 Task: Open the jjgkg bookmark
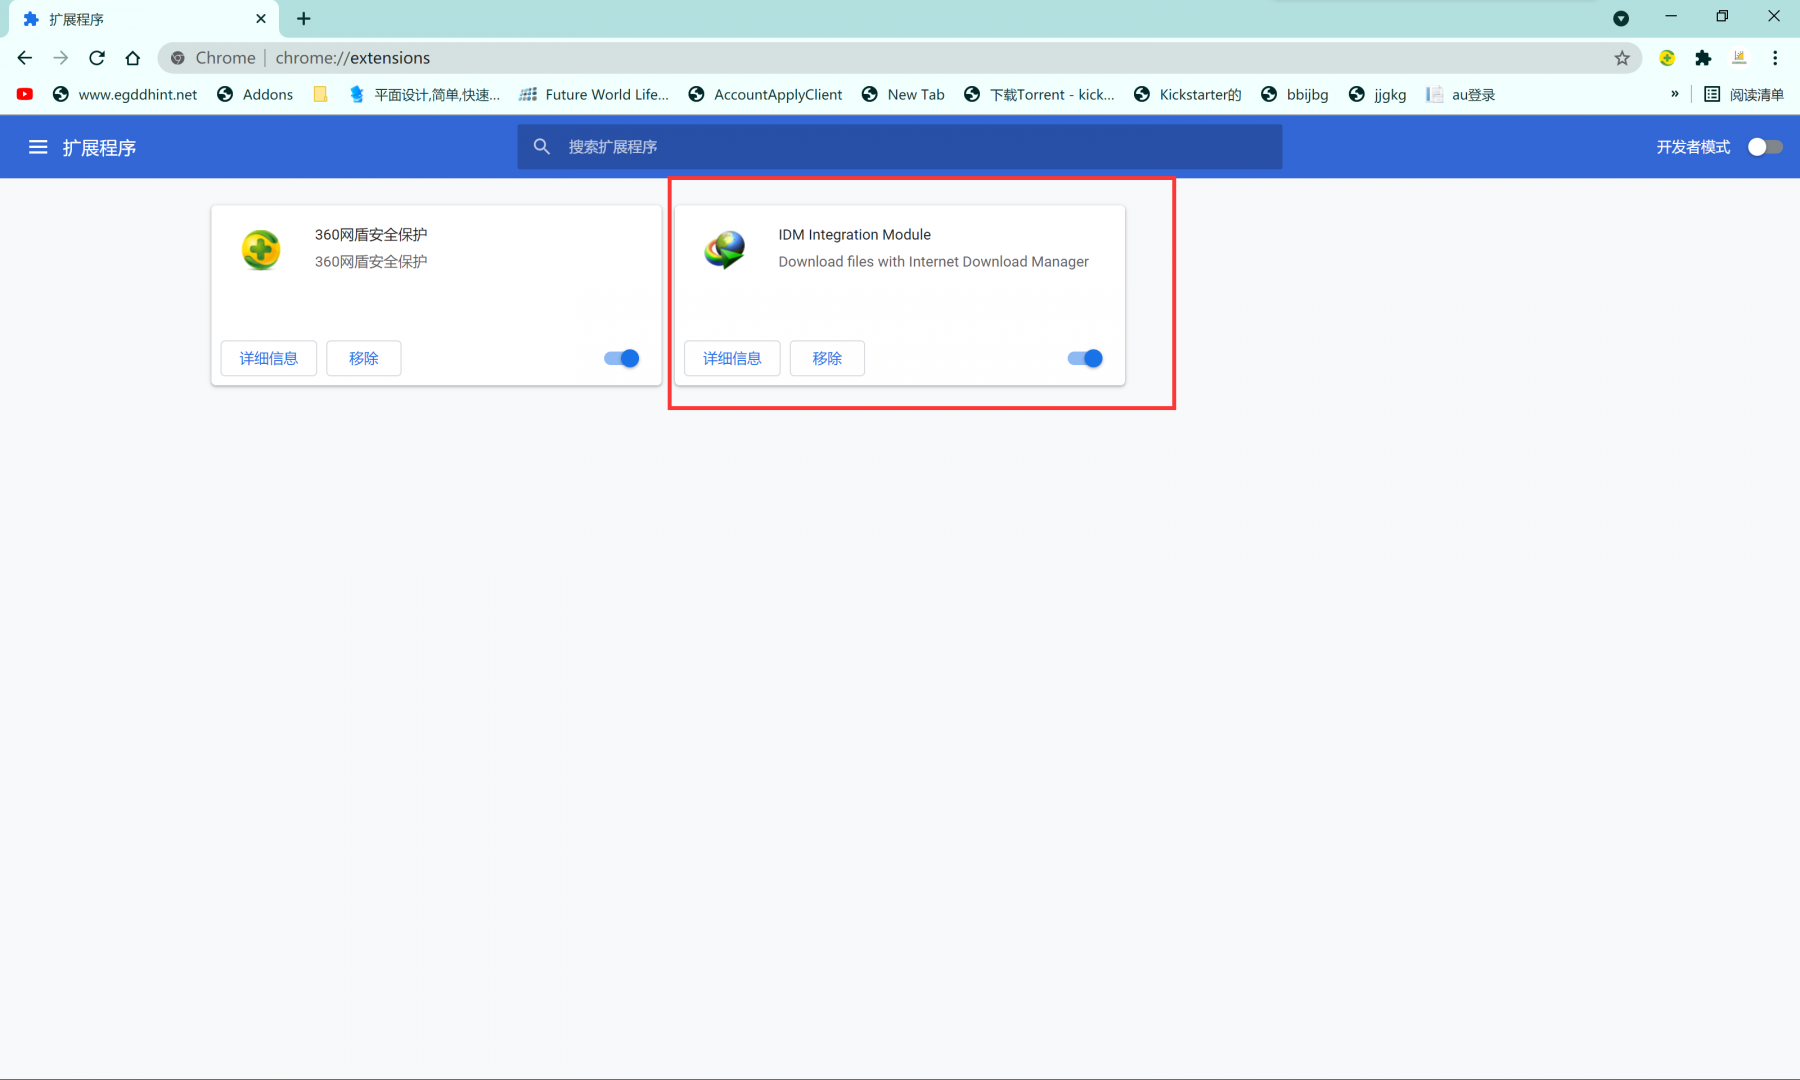click(1377, 94)
